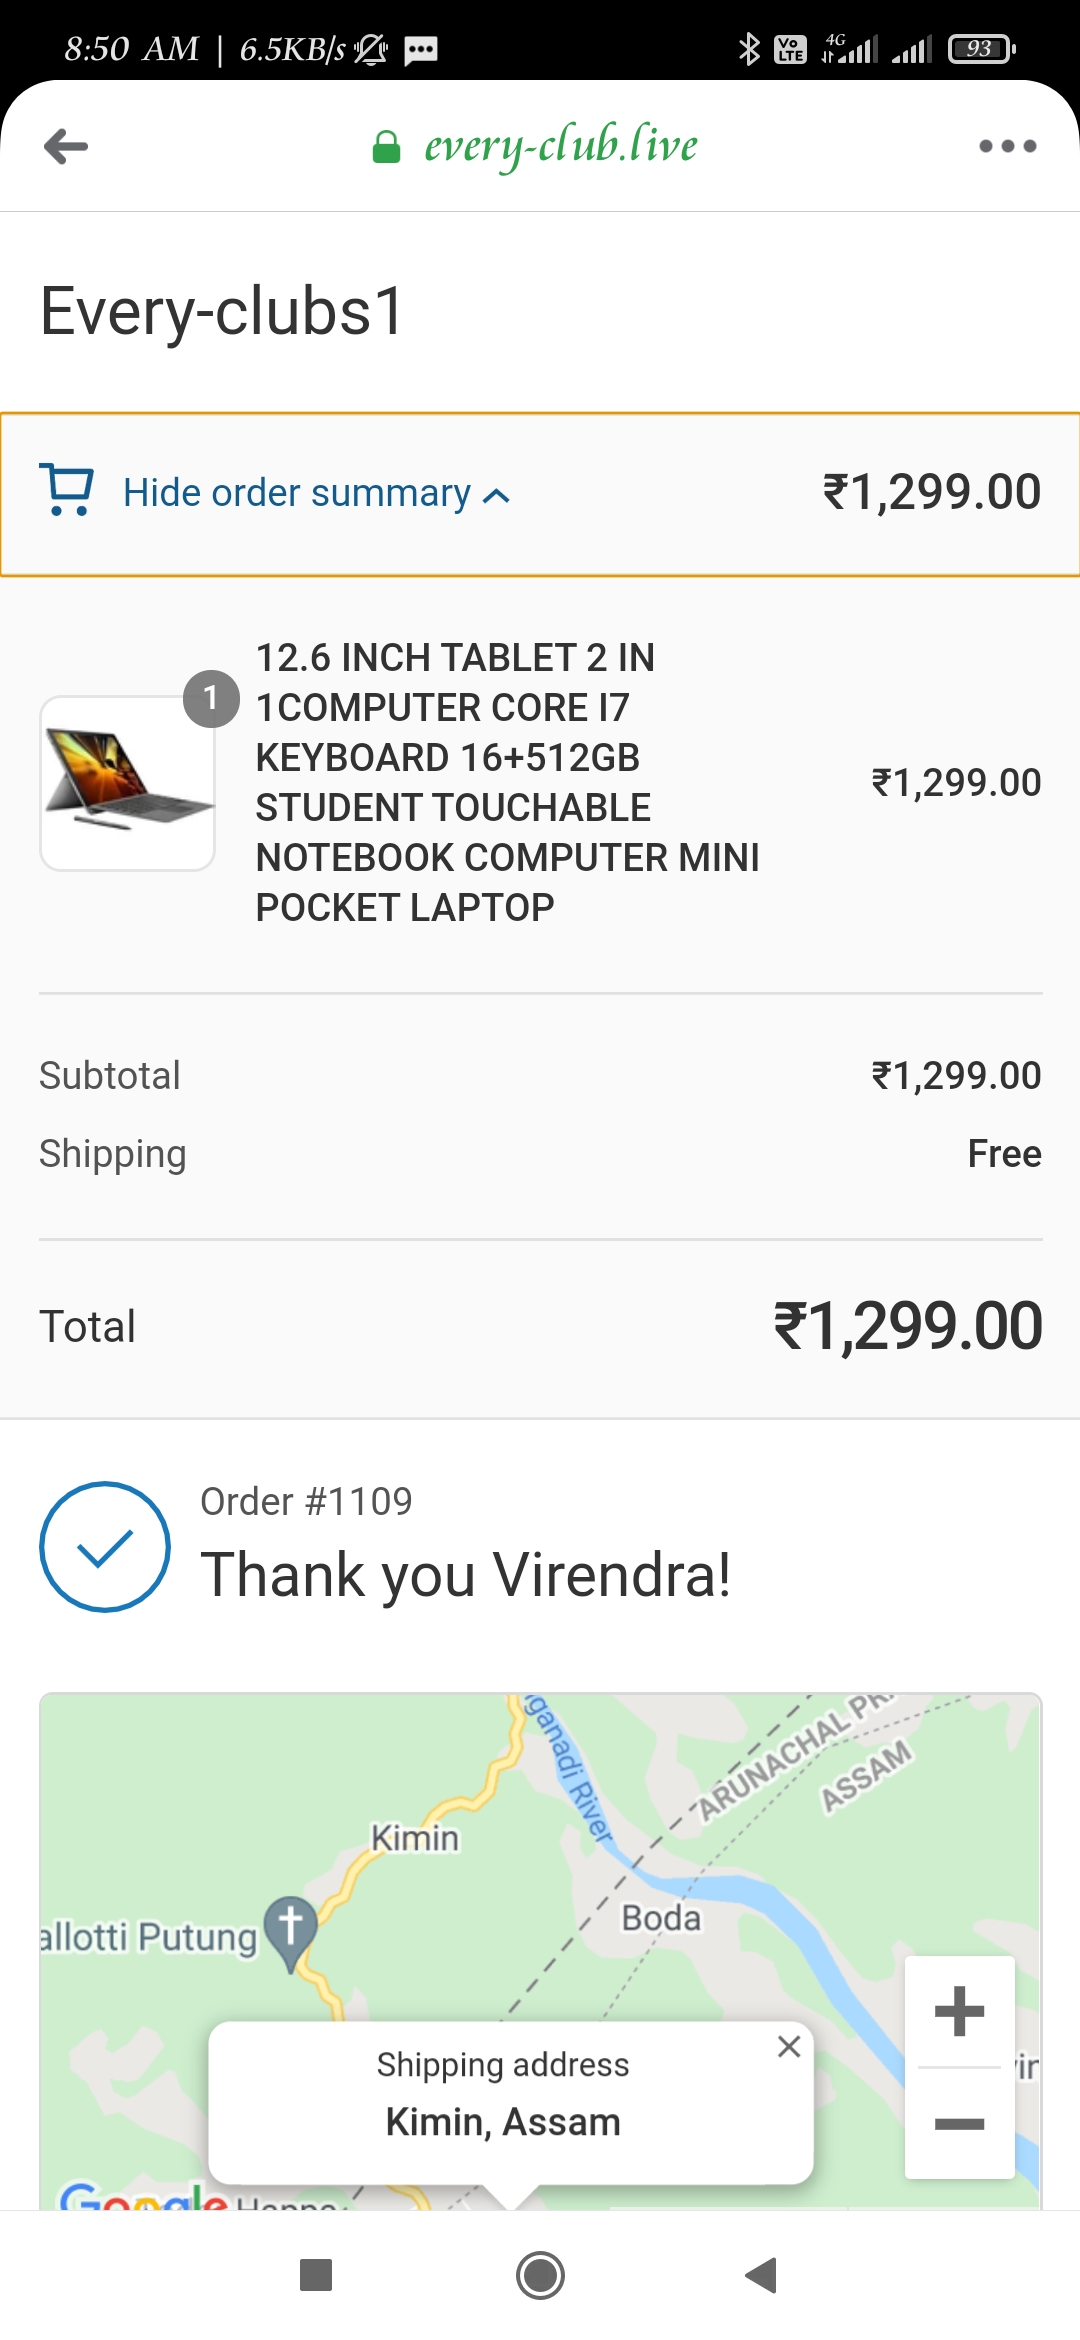Click Hide order summary link
This screenshot has width=1080, height=2340.
[x=297, y=493]
